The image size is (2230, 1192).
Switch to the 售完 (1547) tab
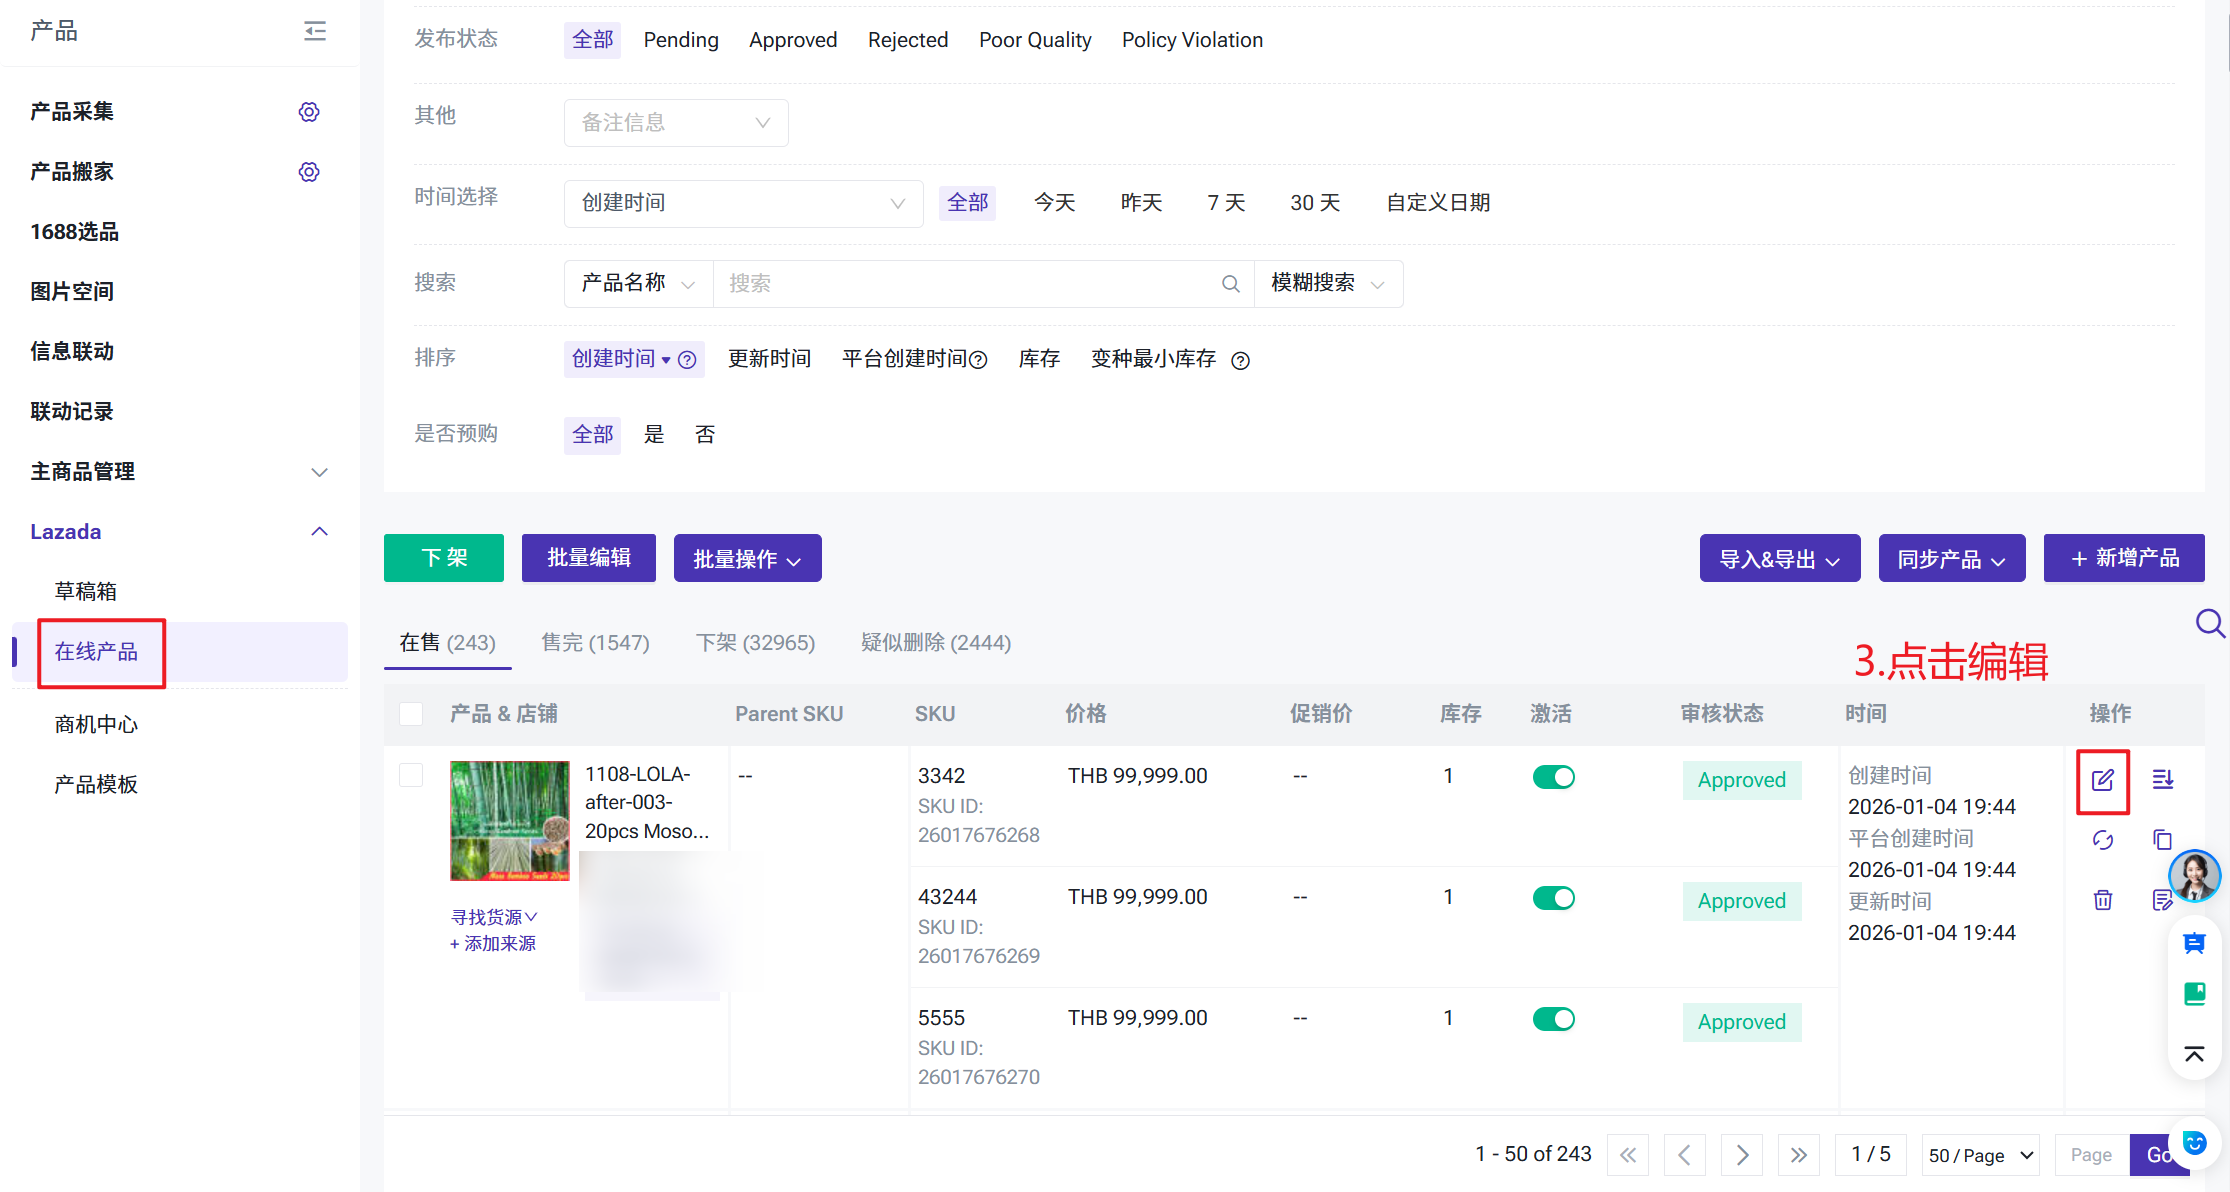595,643
